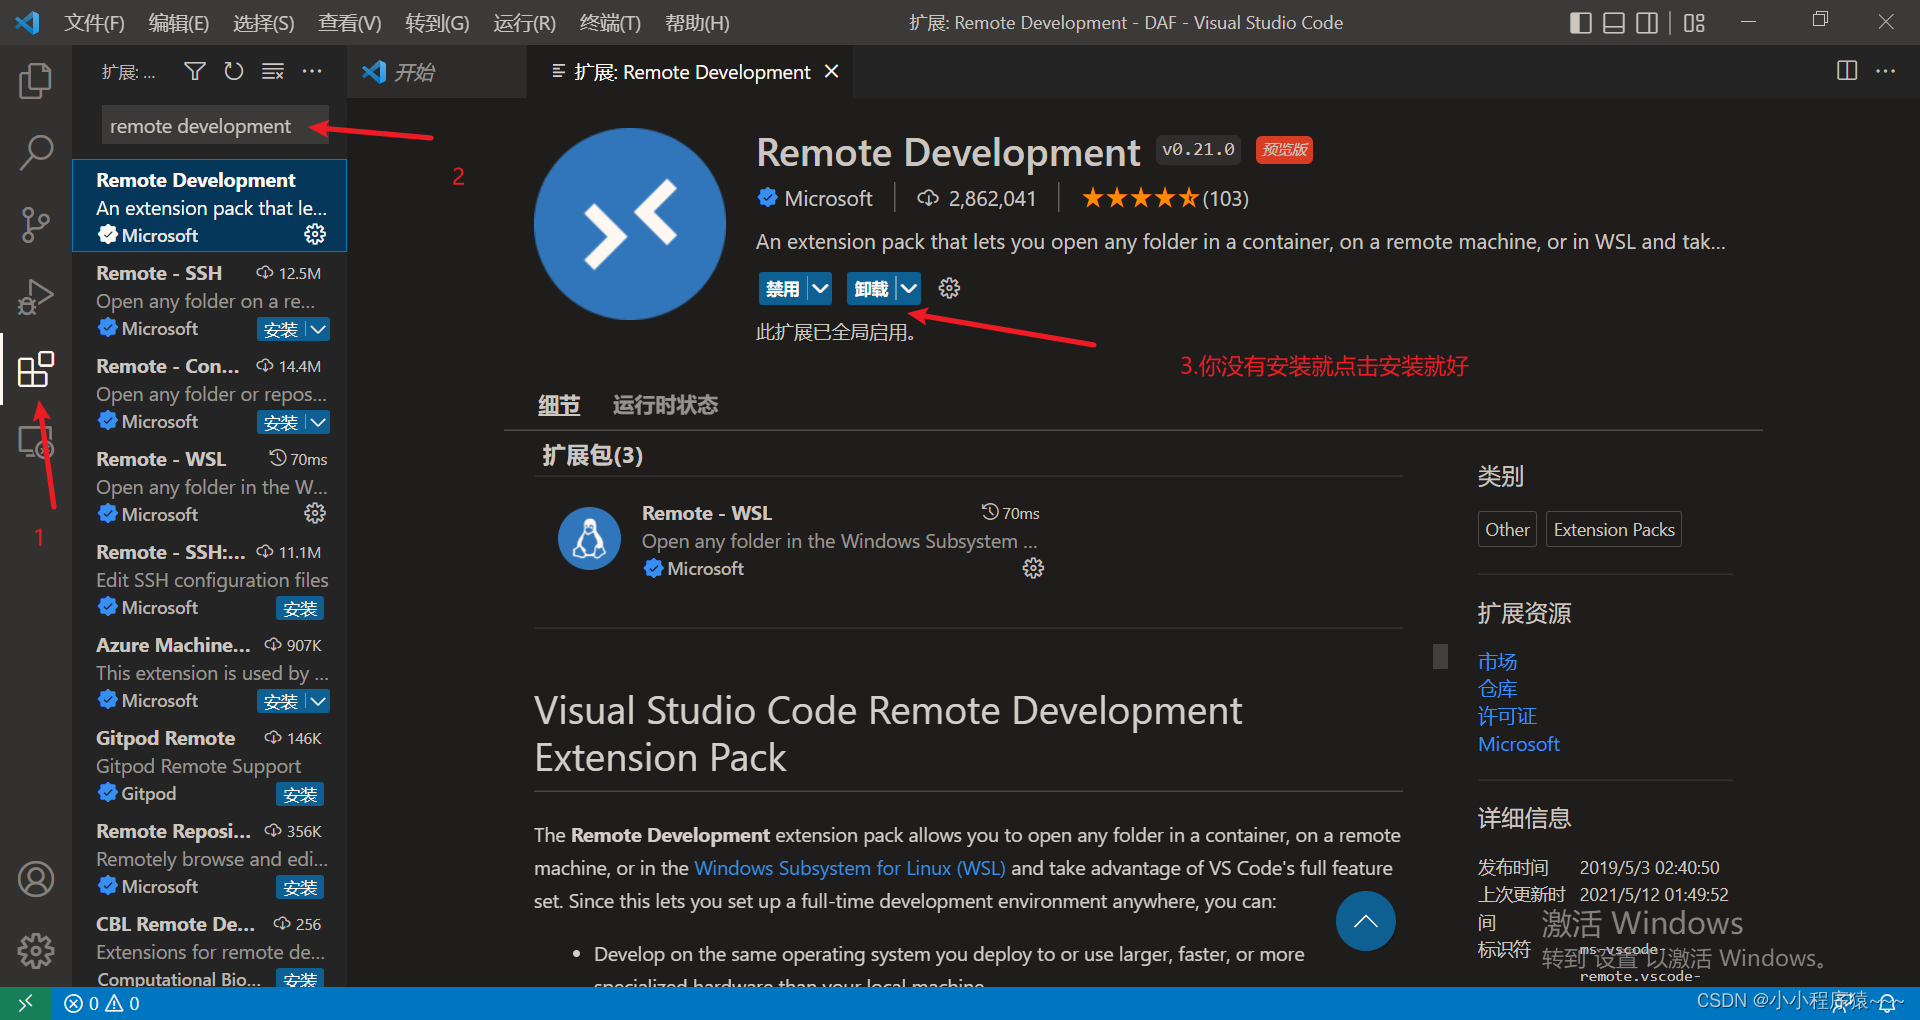The image size is (1920, 1020).
Task: Expand Azure Machine Learning install dropdown arrow
Action: tap(318, 701)
